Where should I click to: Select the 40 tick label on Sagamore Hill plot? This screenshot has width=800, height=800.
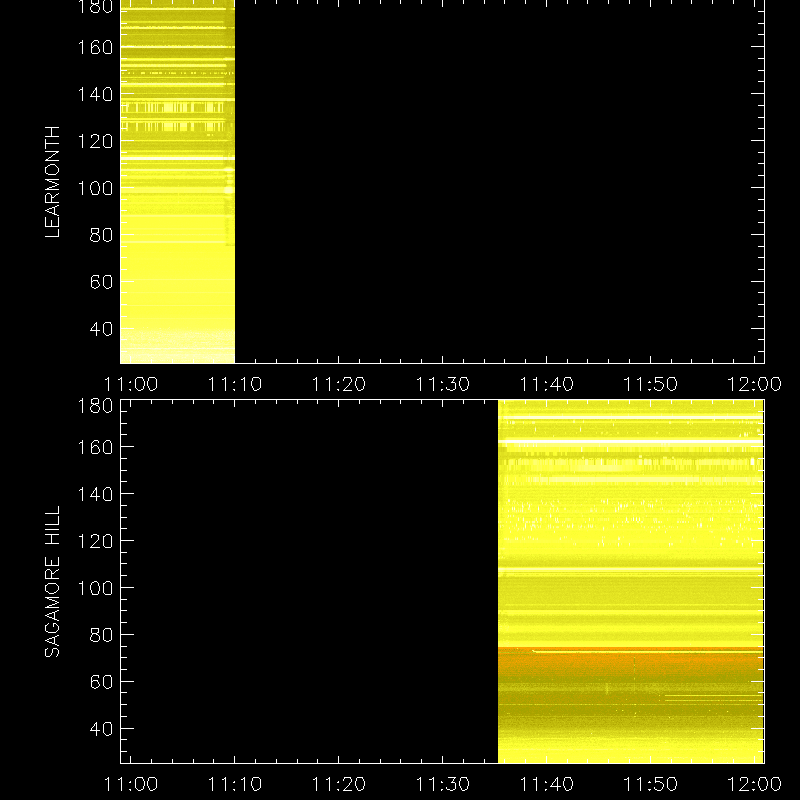[x=101, y=729]
